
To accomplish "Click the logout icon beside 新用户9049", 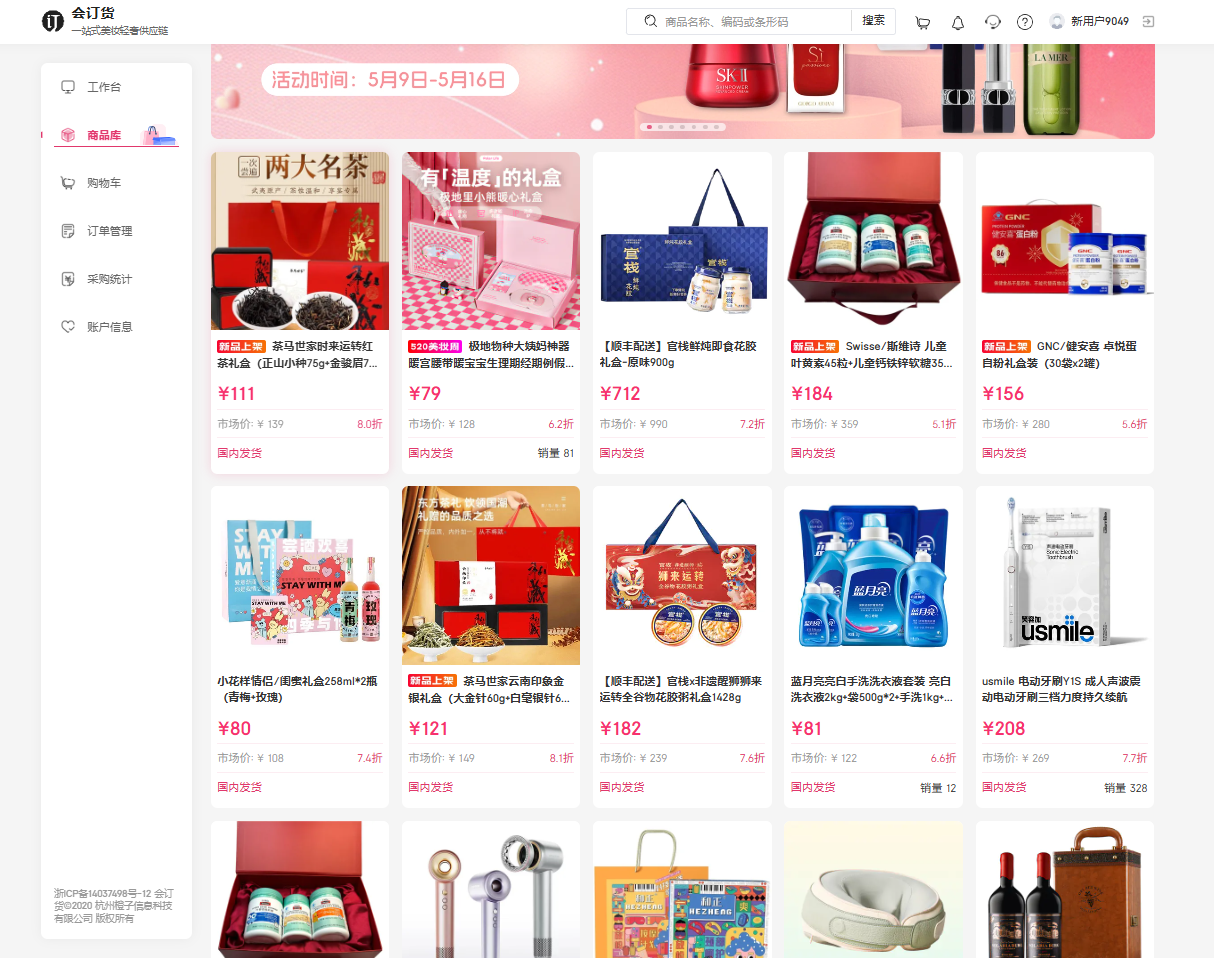I will point(1148,21).
